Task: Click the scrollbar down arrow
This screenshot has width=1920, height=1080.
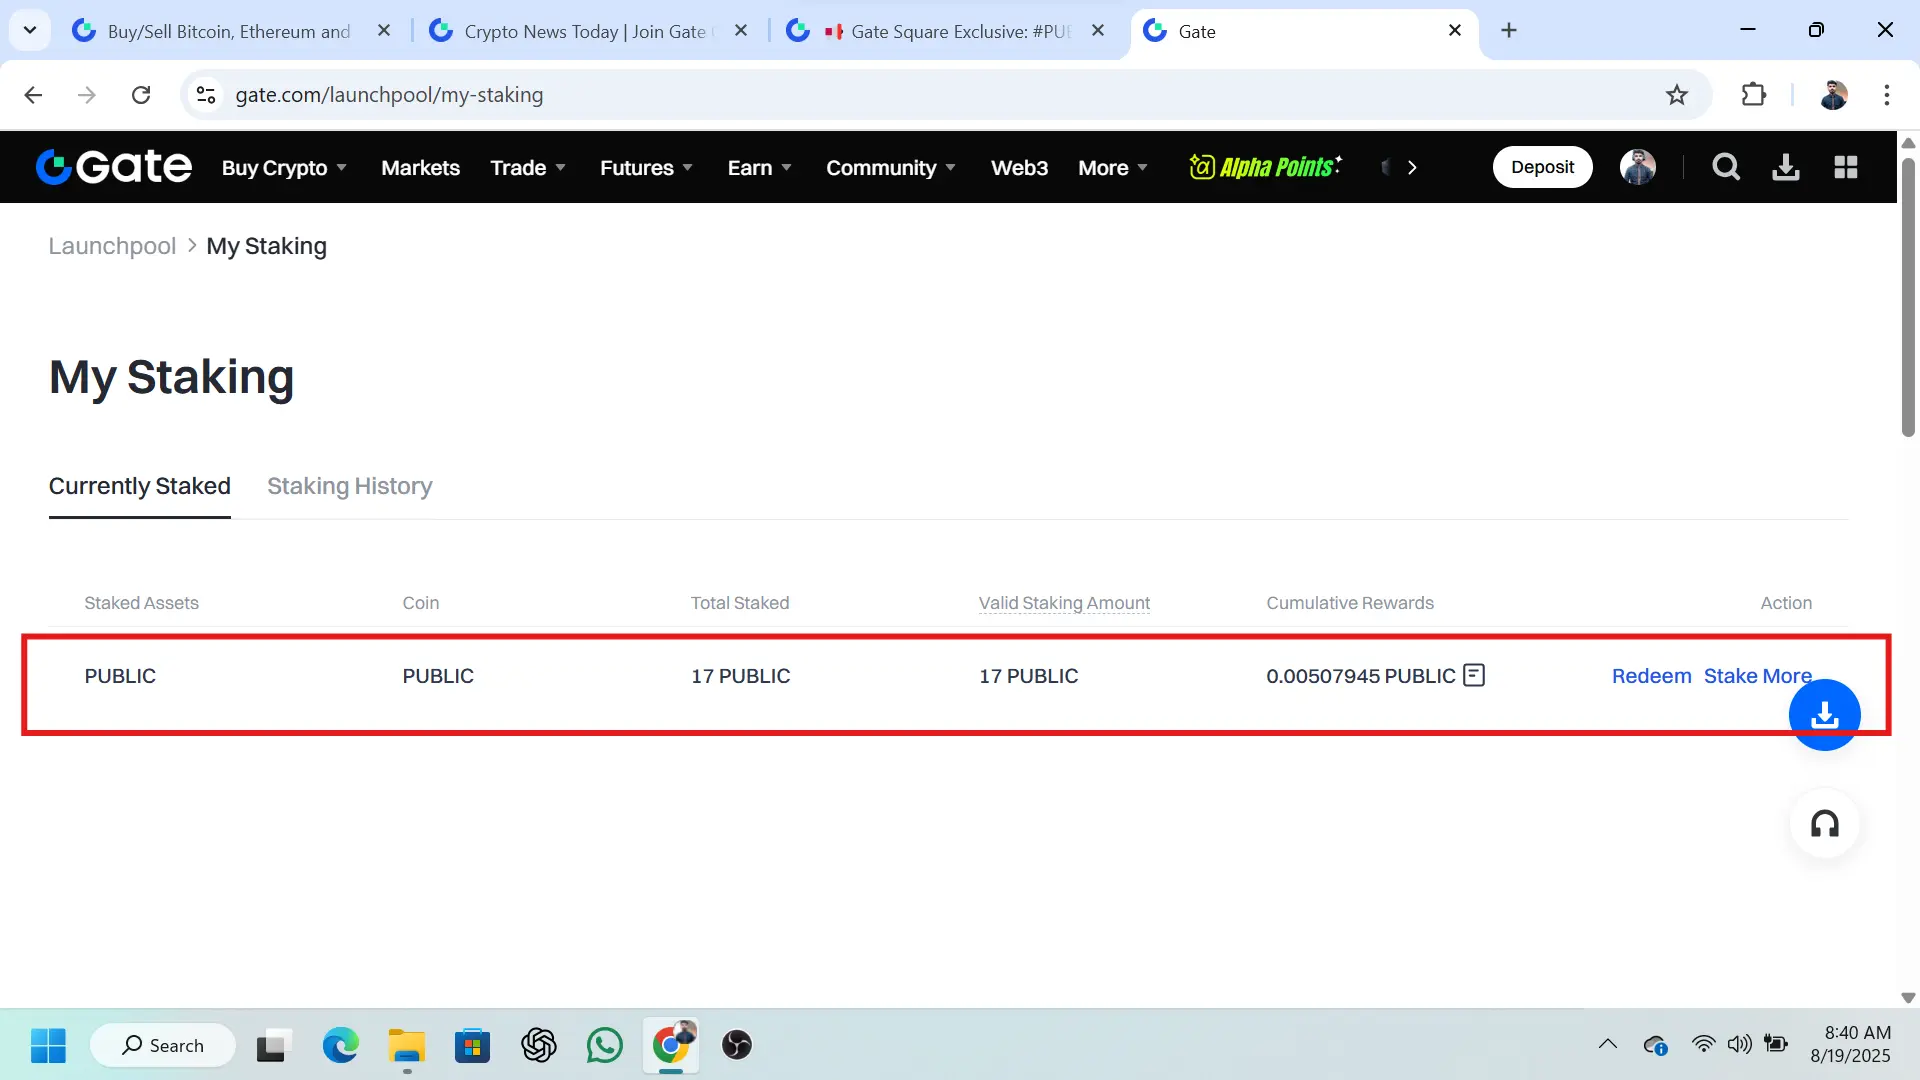Action: tap(1908, 998)
